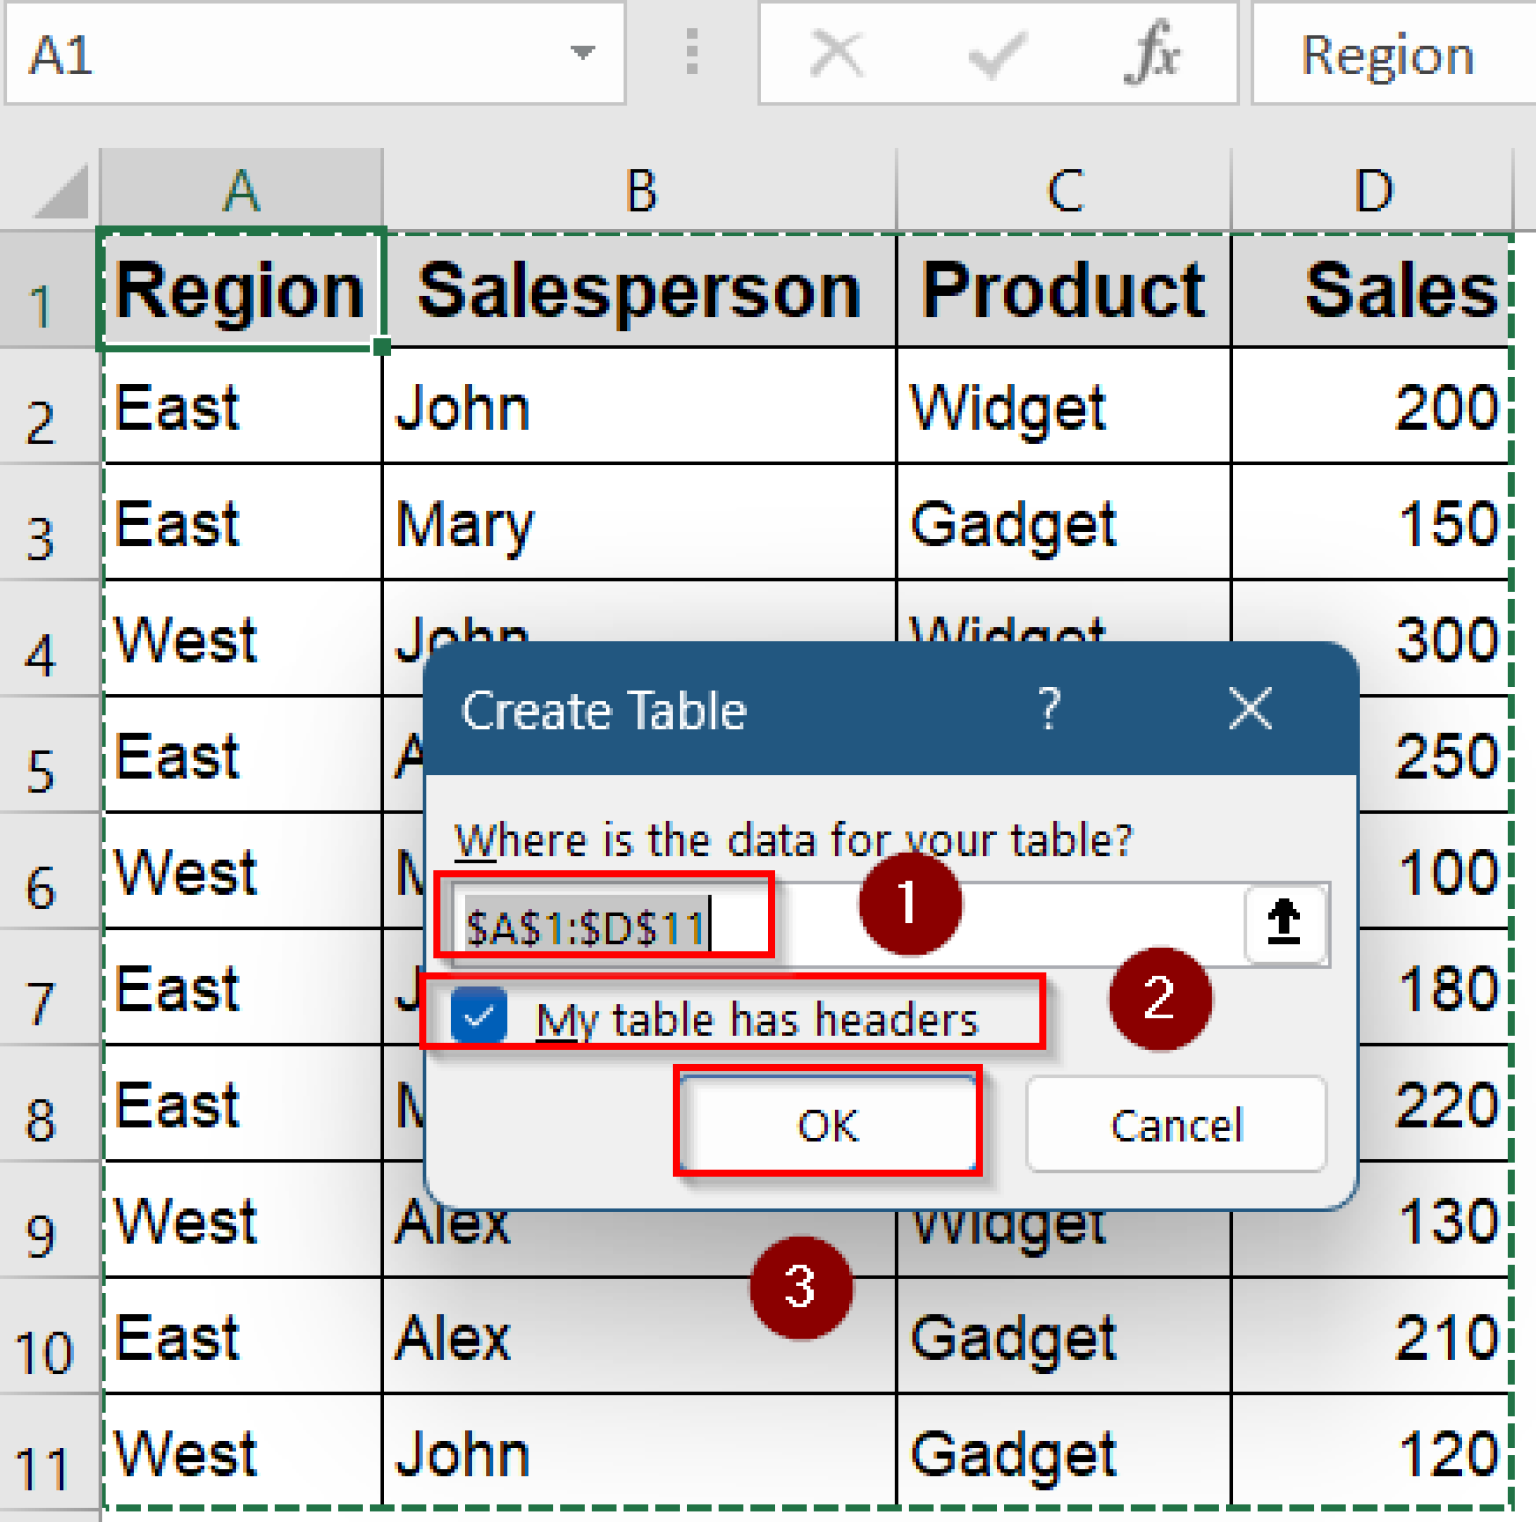Viewport: 1536px width, 1522px height.
Task: Click the Cancel X icon in formula bar
Action: pos(836,54)
